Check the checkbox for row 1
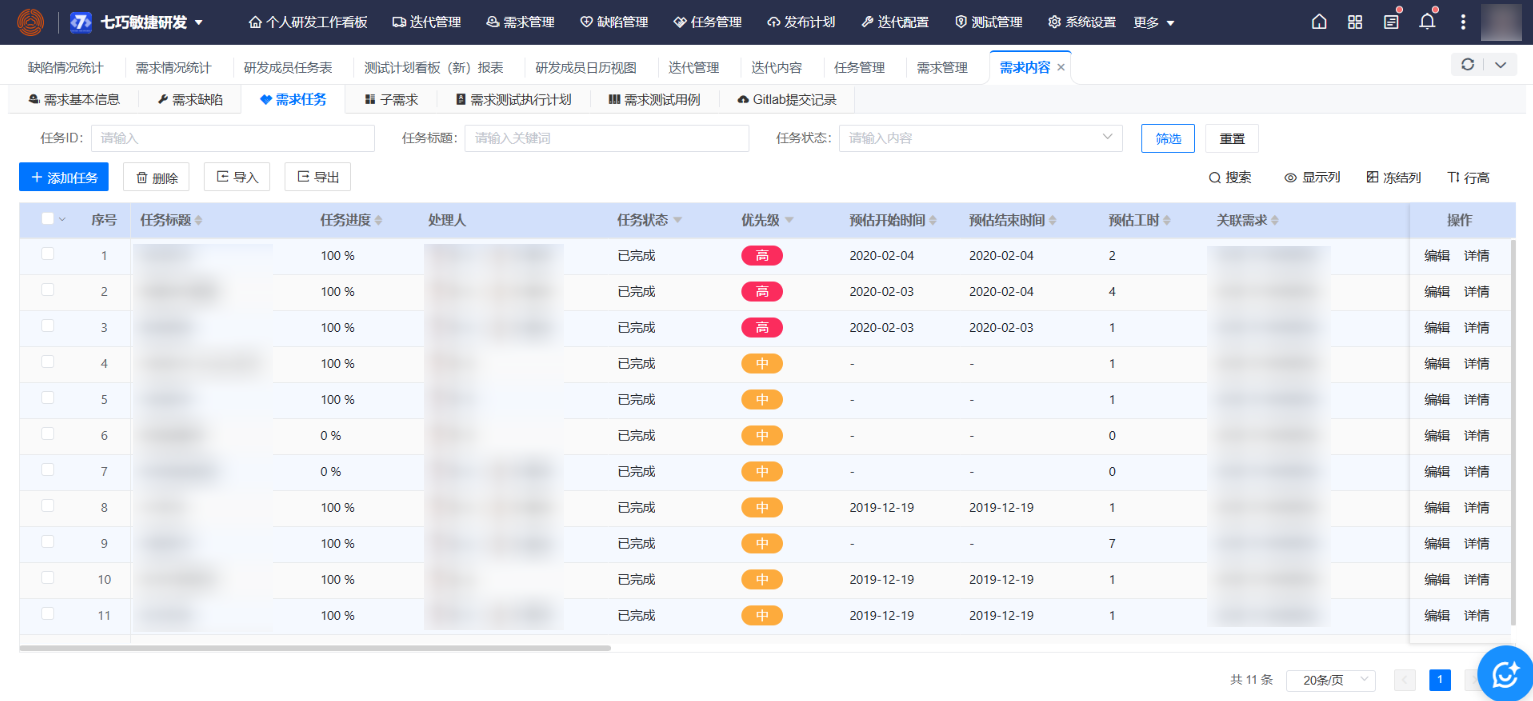1533x701 pixels. 48,255
